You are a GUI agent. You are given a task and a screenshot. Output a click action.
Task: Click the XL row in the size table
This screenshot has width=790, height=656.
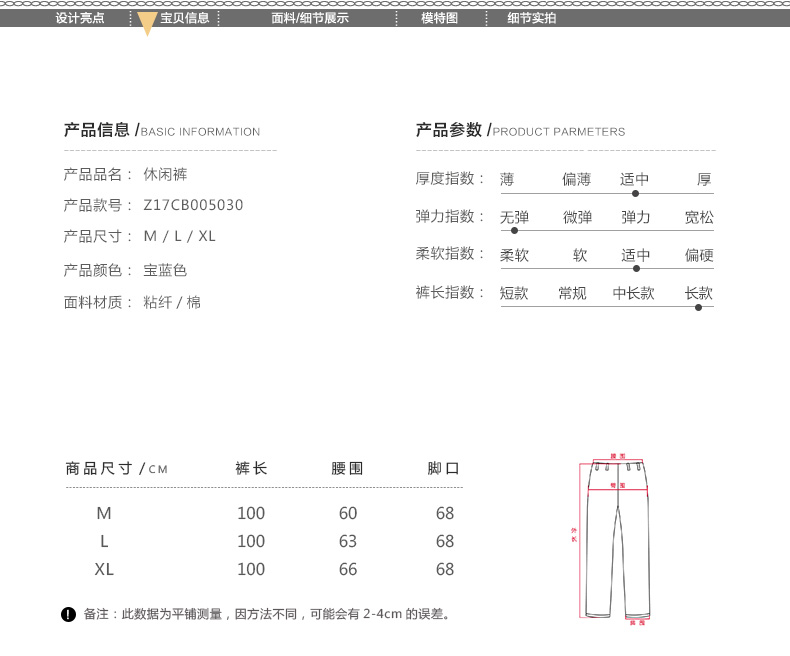[104, 569]
